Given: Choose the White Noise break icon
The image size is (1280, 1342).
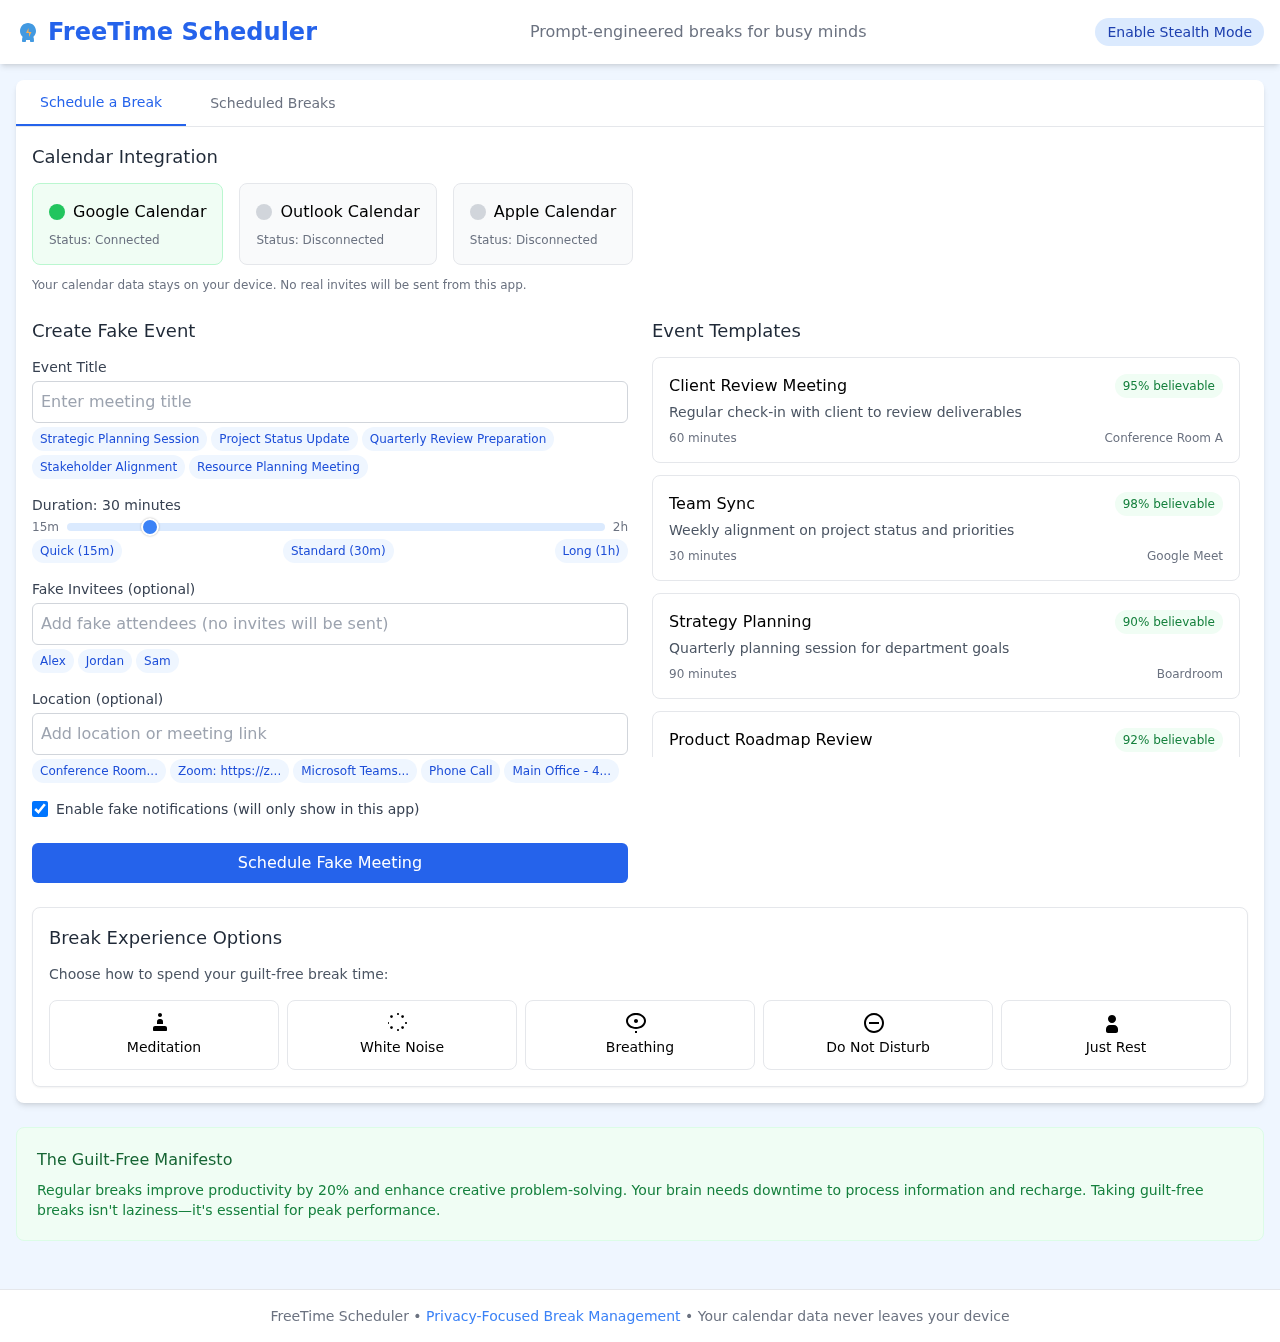Looking at the screenshot, I should coord(398,1022).
